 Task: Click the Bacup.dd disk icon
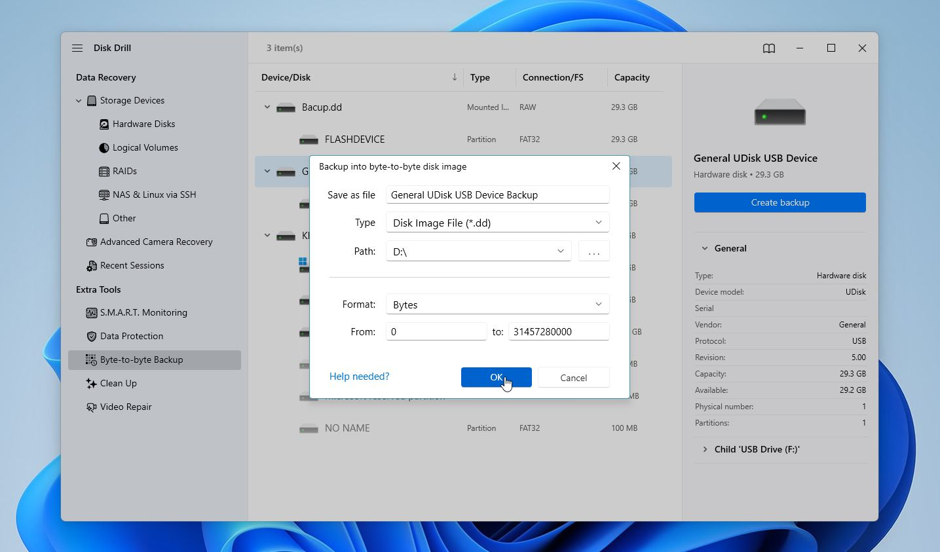point(286,108)
